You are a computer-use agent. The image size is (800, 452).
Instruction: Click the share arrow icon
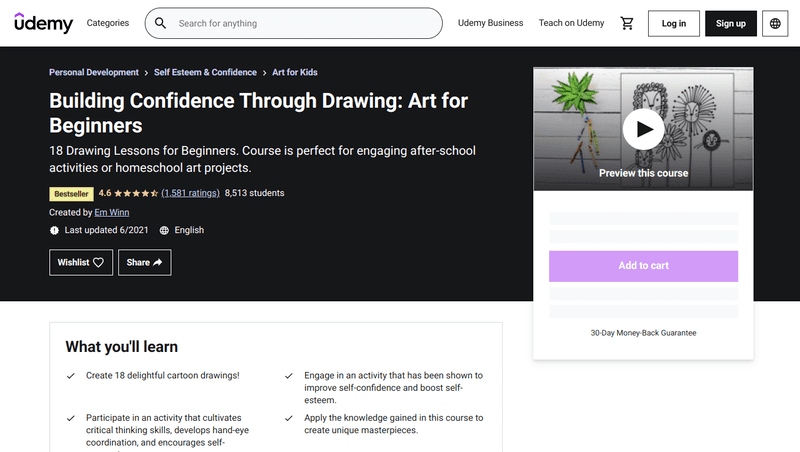pos(158,262)
